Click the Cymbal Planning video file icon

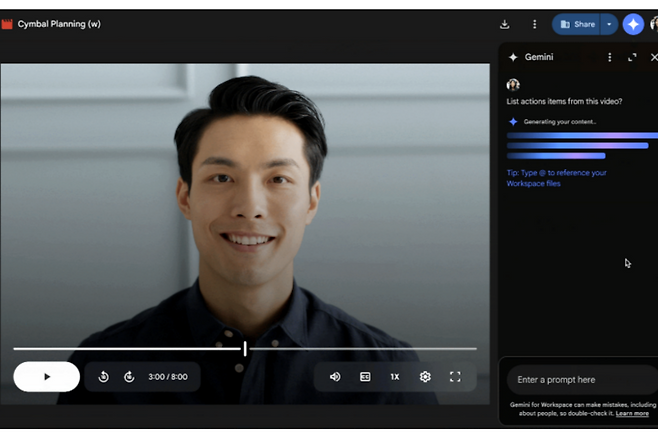pos(7,24)
